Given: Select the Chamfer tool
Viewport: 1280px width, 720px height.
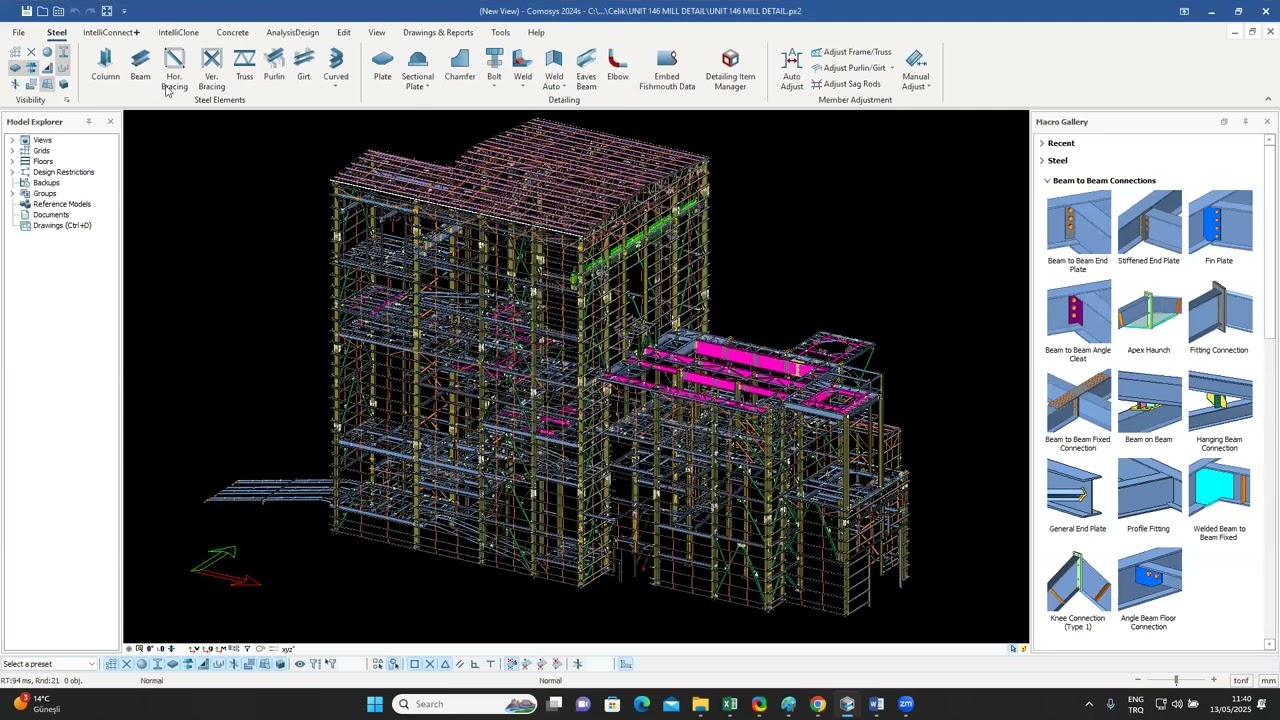Looking at the screenshot, I should [460, 66].
